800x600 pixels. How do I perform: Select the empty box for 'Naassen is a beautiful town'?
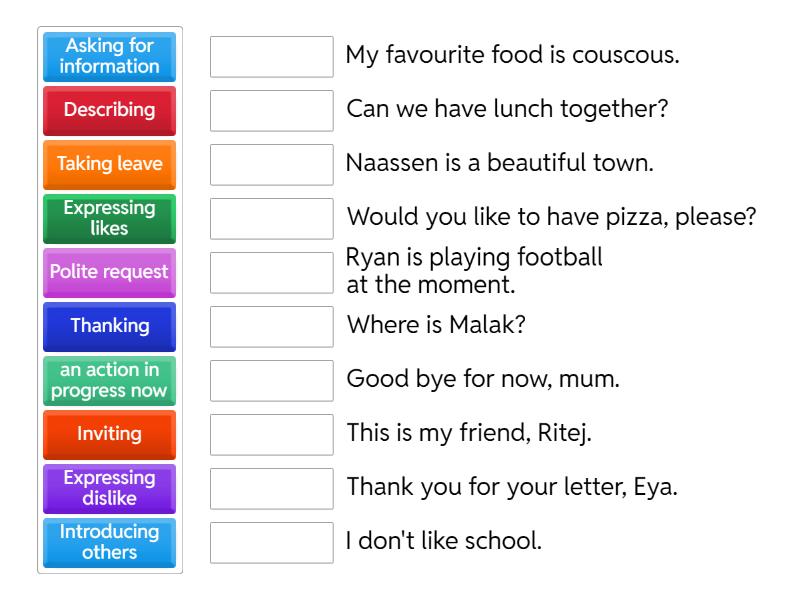tap(272, 165)
